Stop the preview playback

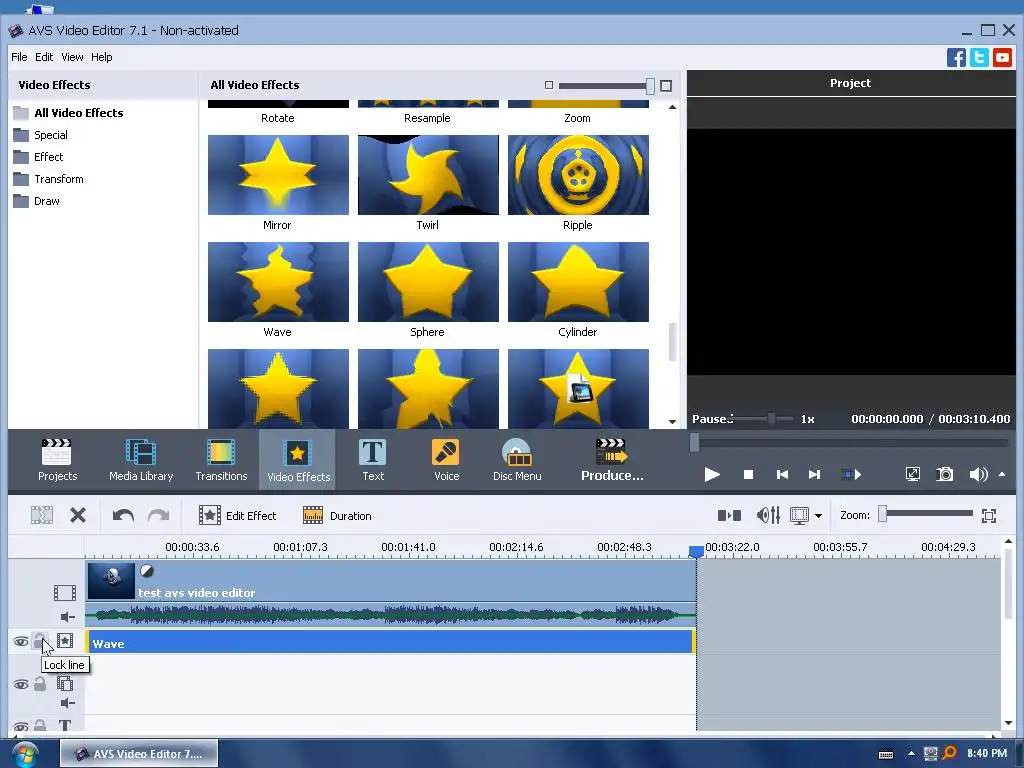click(x=748, y=475)
